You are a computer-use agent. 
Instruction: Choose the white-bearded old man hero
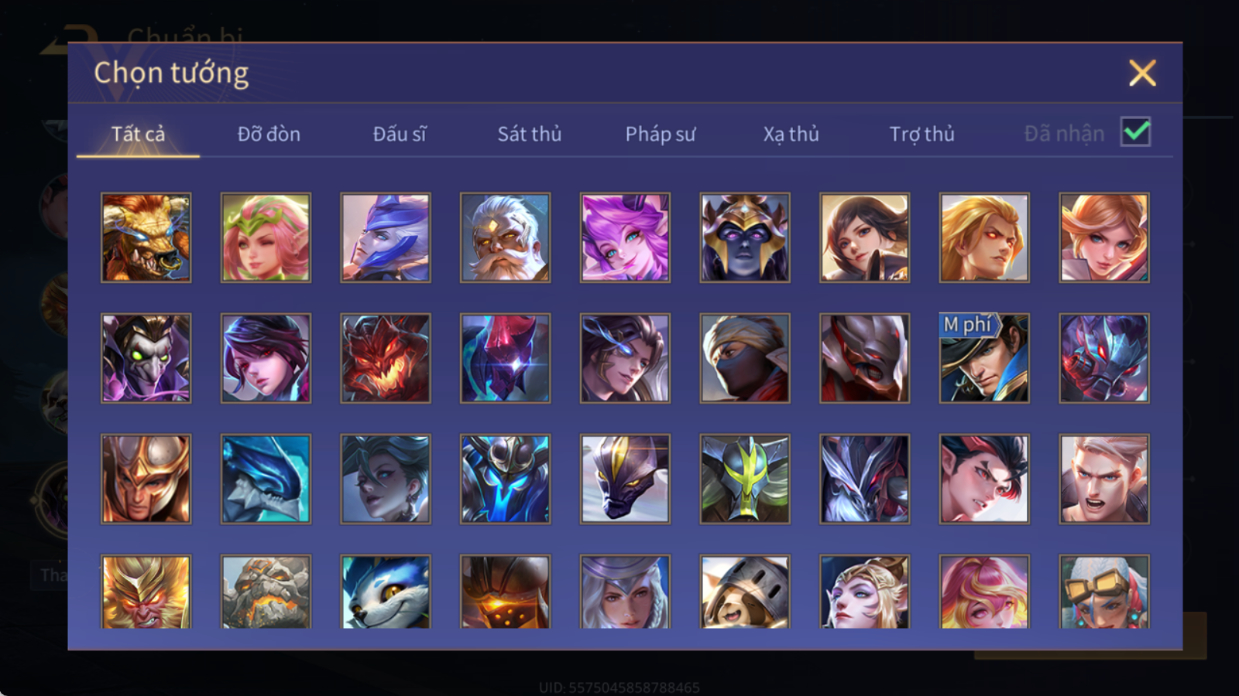(505, 238)
